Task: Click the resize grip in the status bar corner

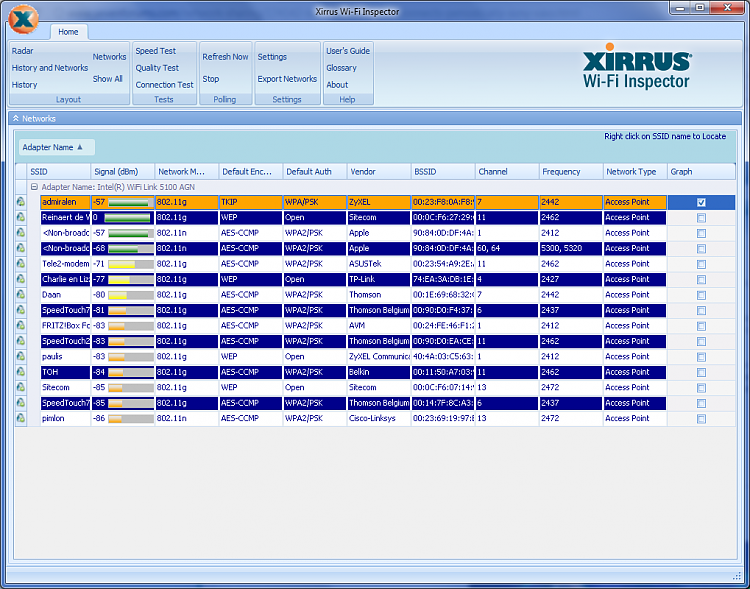Action: coord(737,576)
